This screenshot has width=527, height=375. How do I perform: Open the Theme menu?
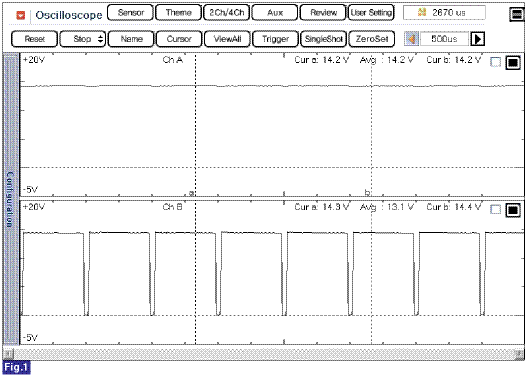(x=178, y=13)
